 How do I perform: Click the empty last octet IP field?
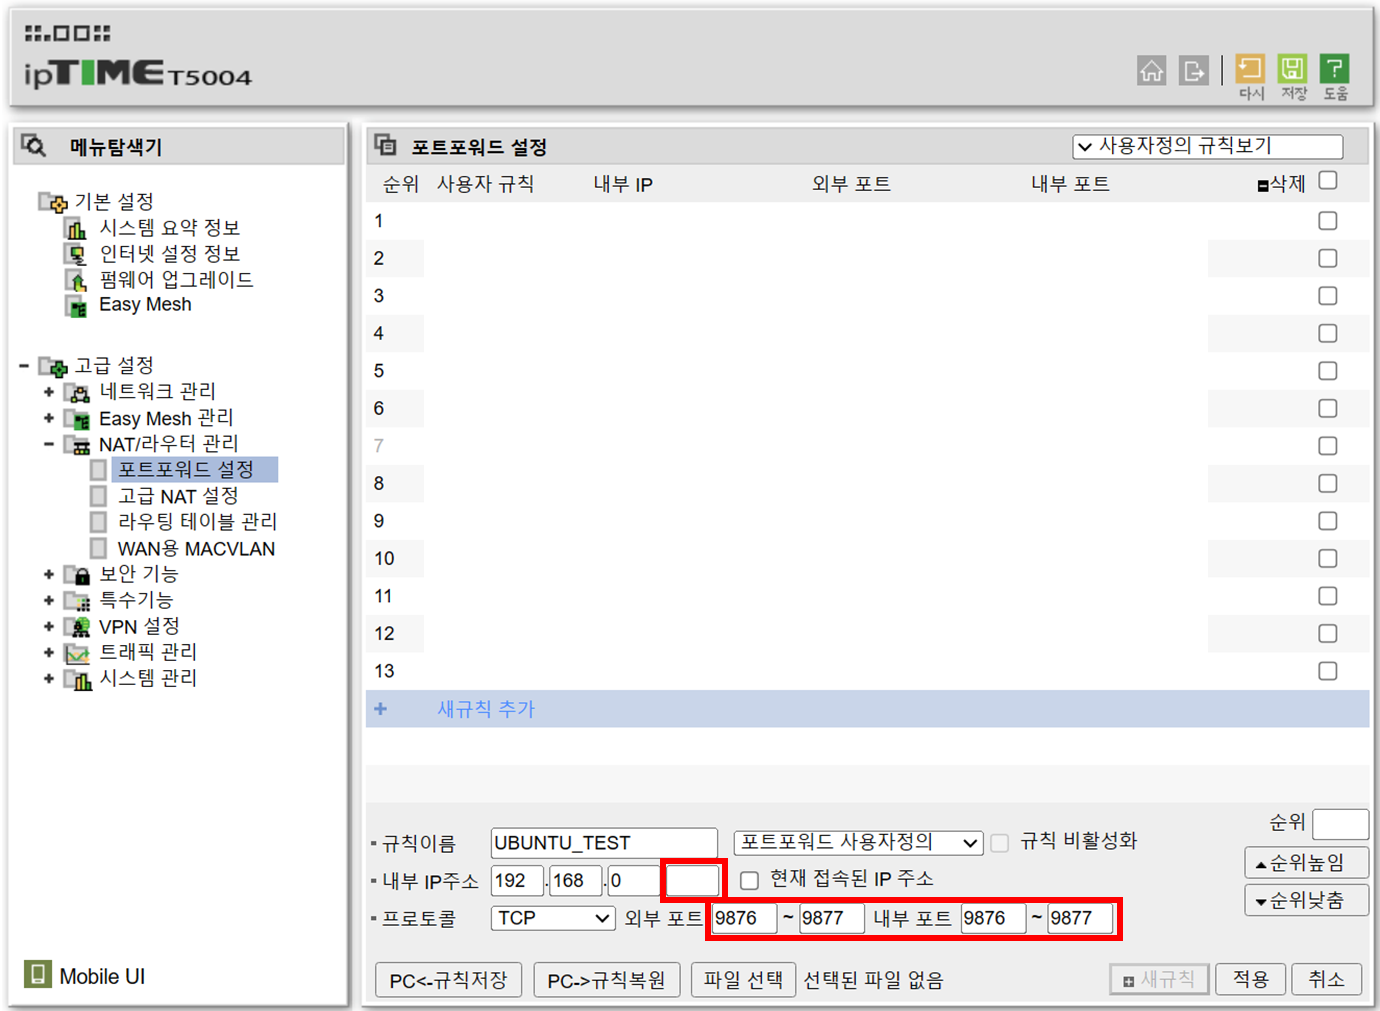point(692,881)
